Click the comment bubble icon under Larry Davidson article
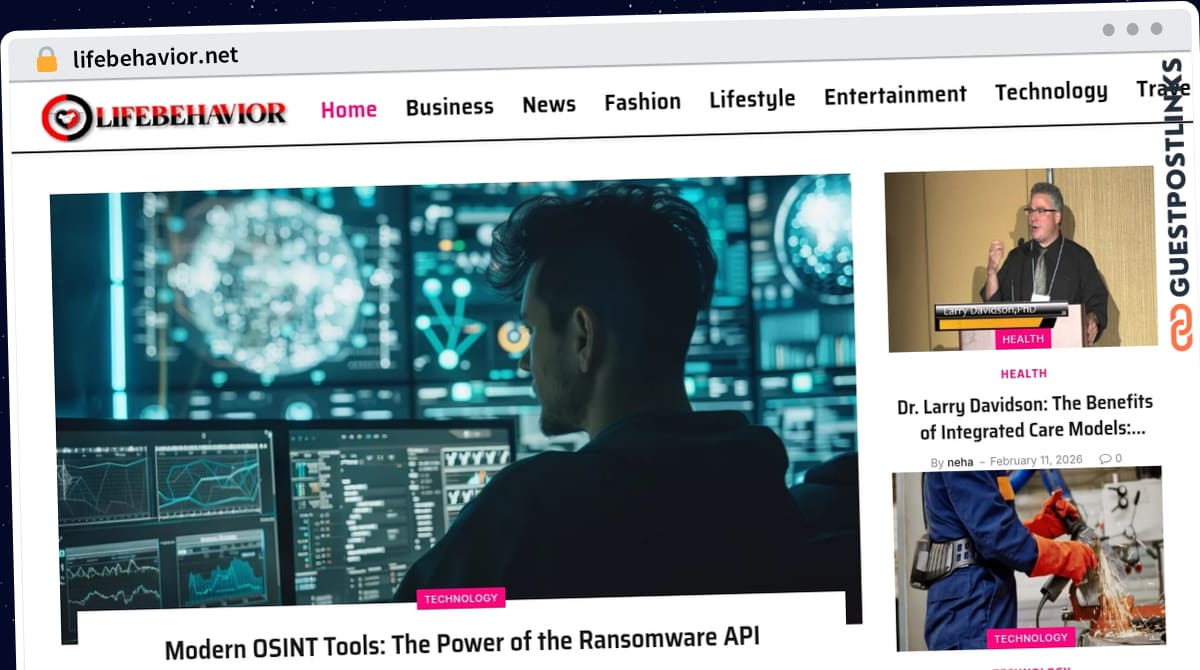The width and height of the screenshot is (1200, 670). (1105, 459)
